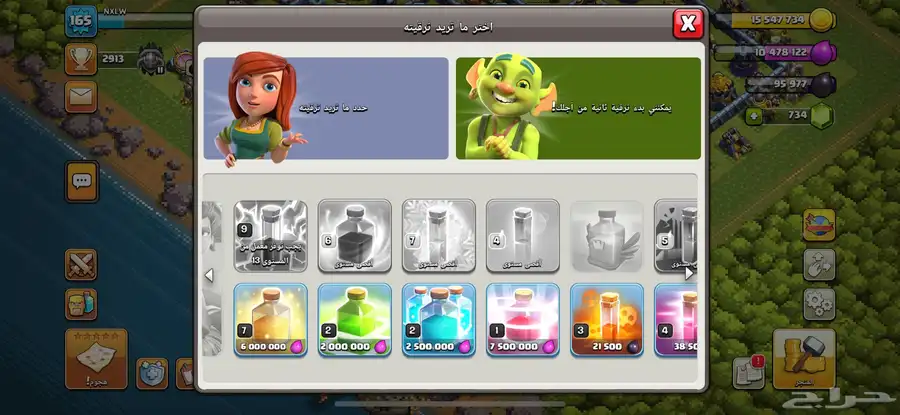Tap the gems counter 734
The width and height of the screenshot is (900, 415).
[797, 115]
